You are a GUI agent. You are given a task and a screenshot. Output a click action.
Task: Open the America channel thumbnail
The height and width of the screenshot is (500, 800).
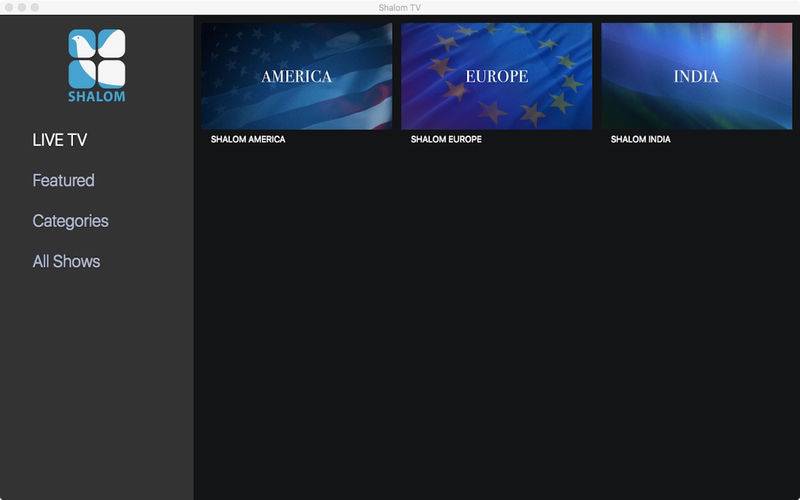[x=297, y=76]
